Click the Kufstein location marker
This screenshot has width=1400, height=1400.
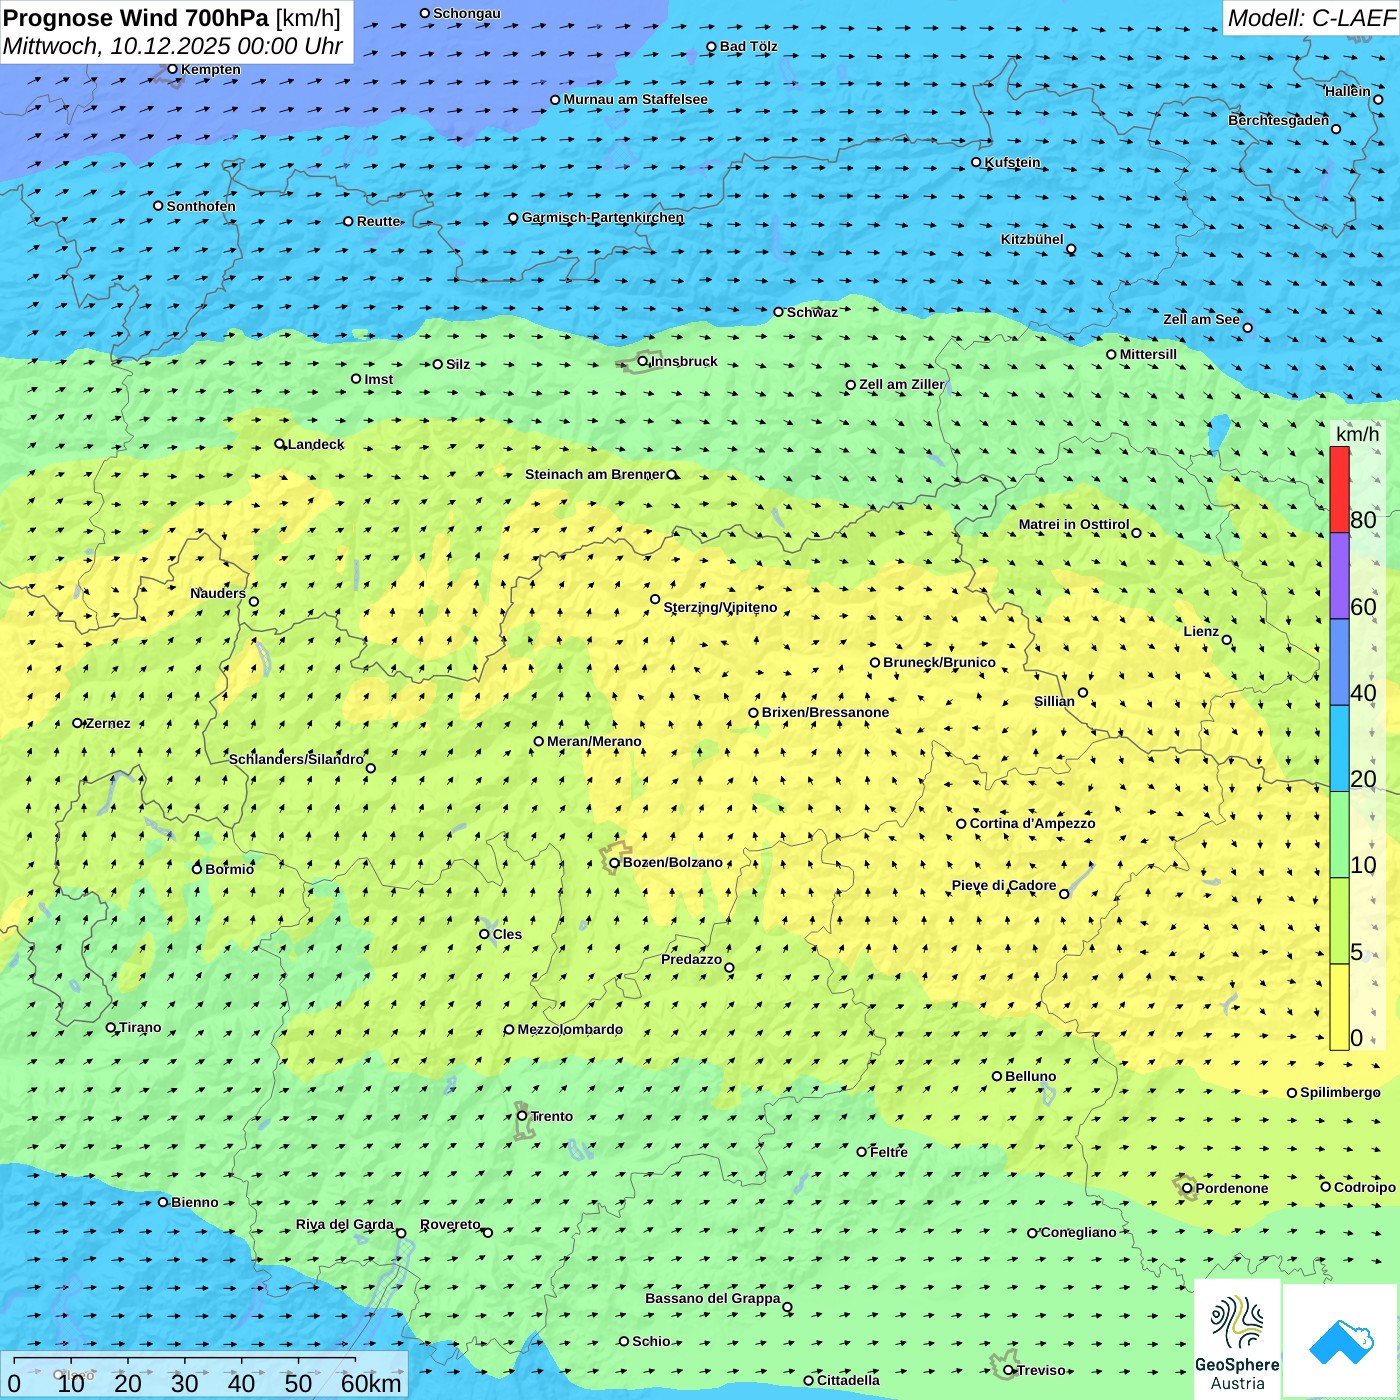pos(977,162)
